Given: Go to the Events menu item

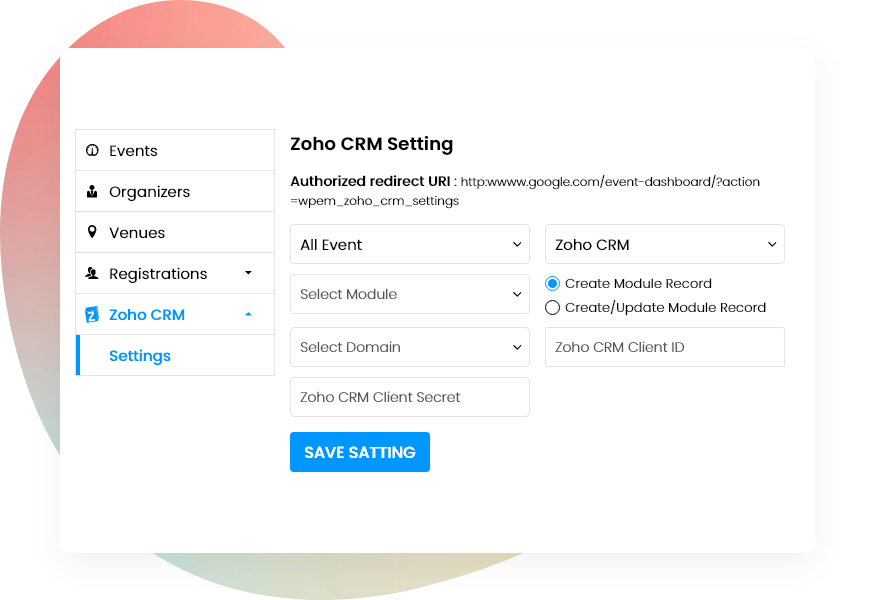Looking at the screenshot, I should tap(134, 151).
